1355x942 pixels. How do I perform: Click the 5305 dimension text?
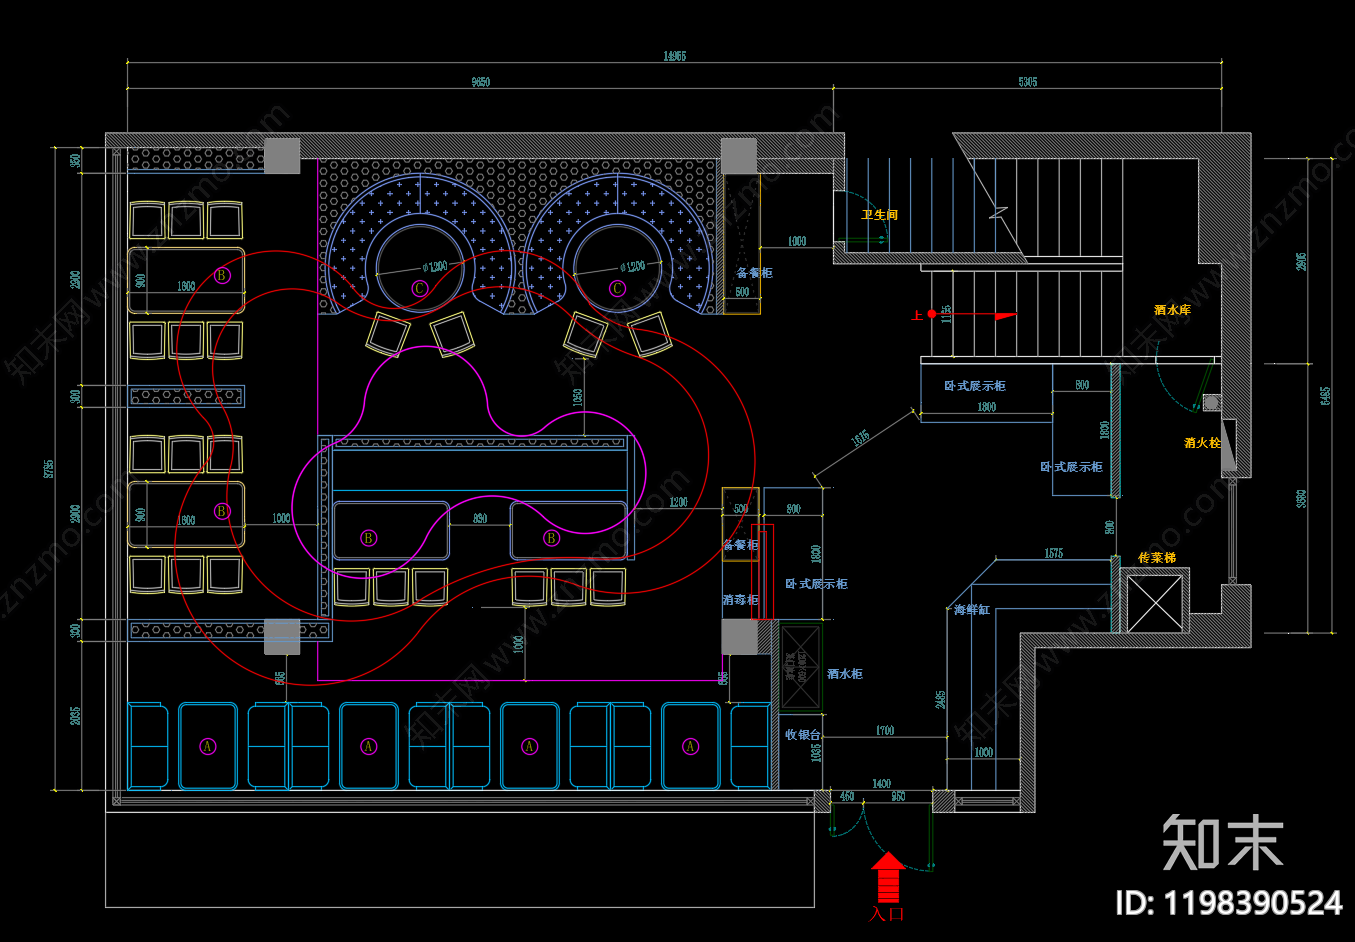1028,82
